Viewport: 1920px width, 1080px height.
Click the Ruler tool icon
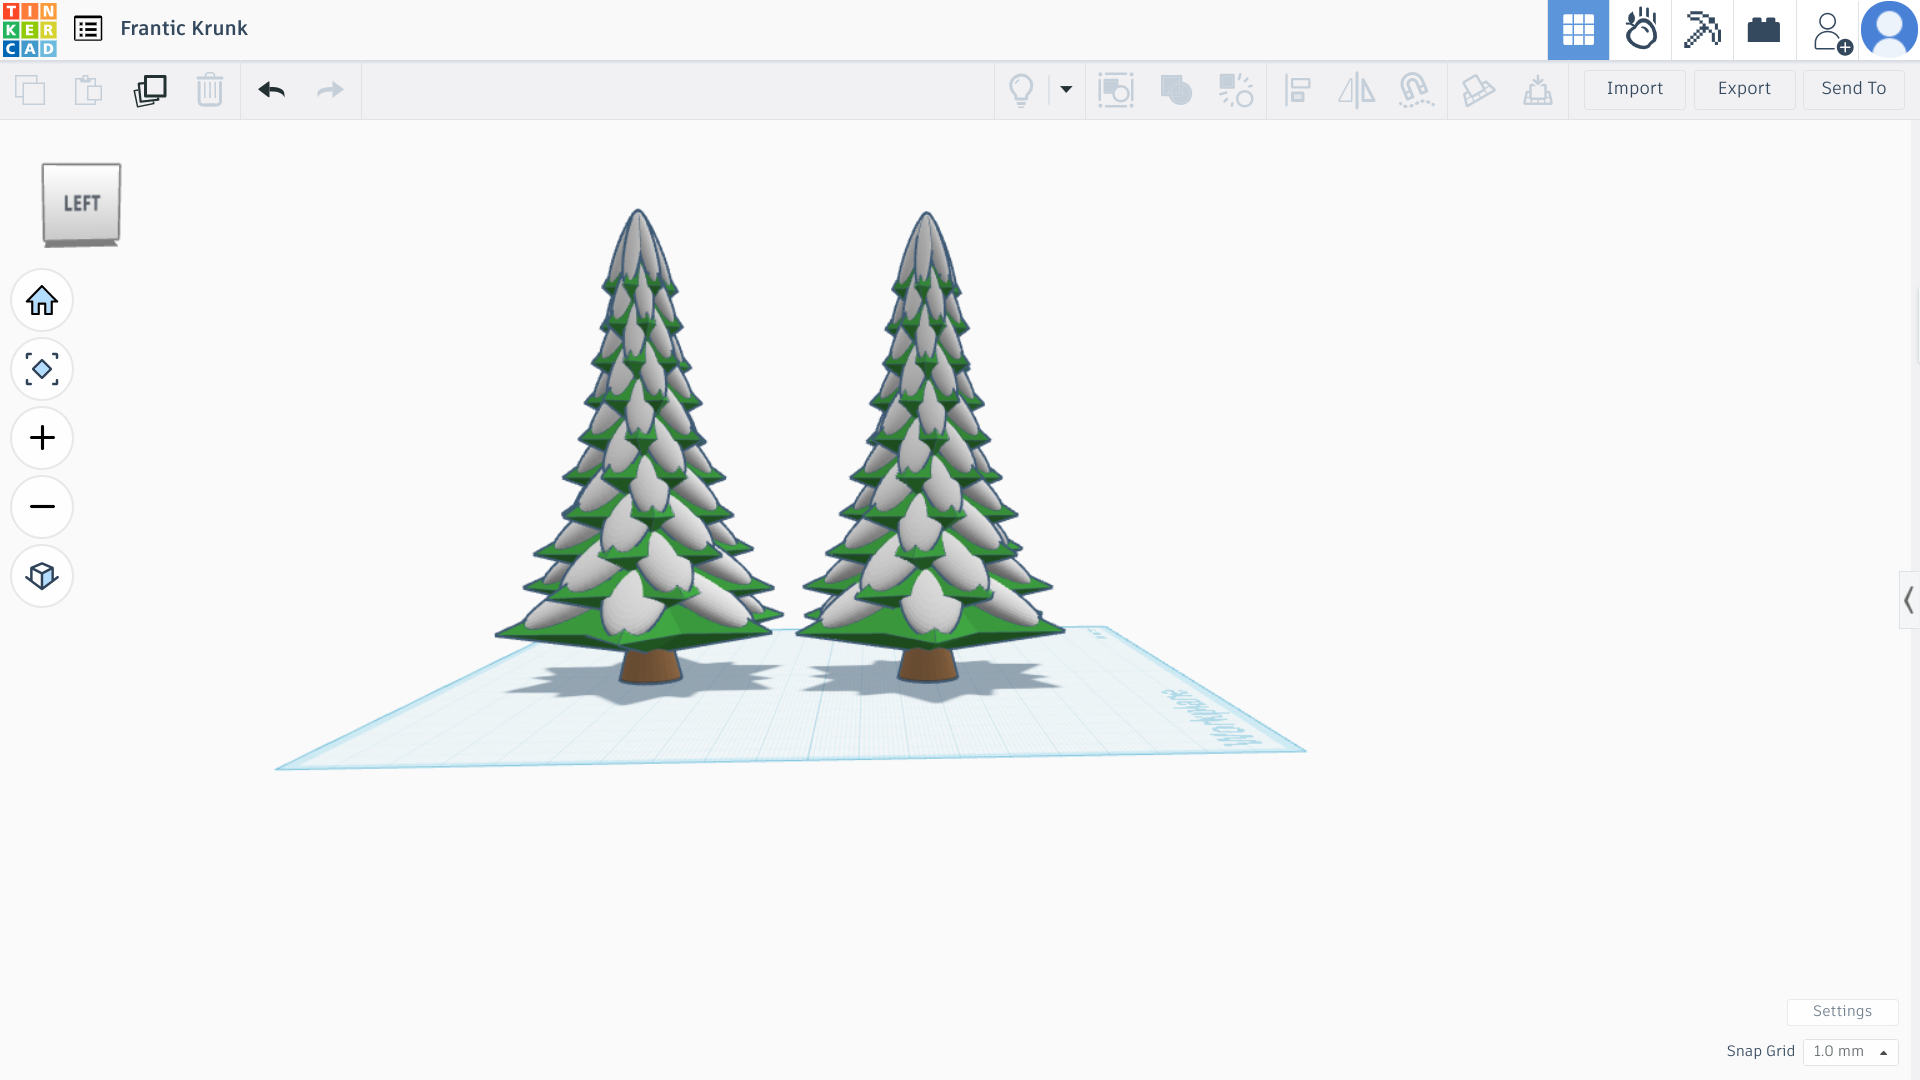[1478, 90]
